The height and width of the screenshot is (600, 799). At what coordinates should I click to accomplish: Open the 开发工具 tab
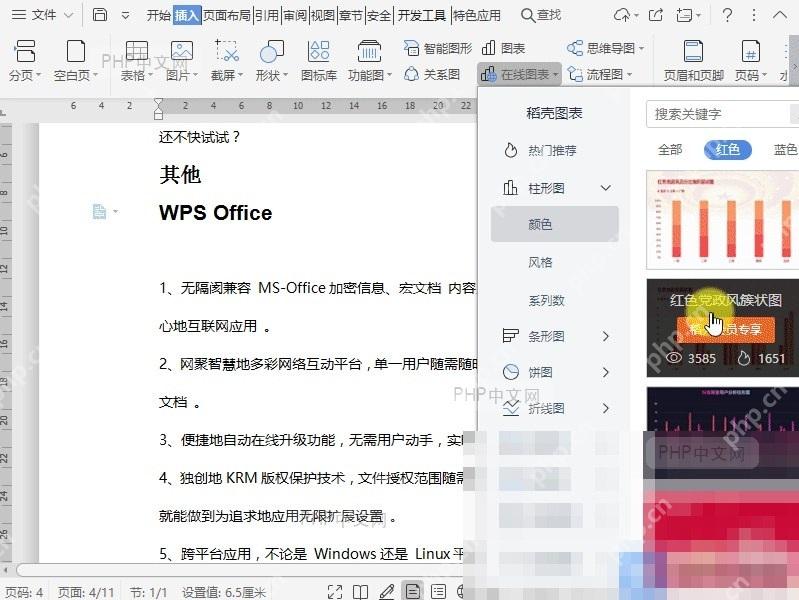pos(421,16)
